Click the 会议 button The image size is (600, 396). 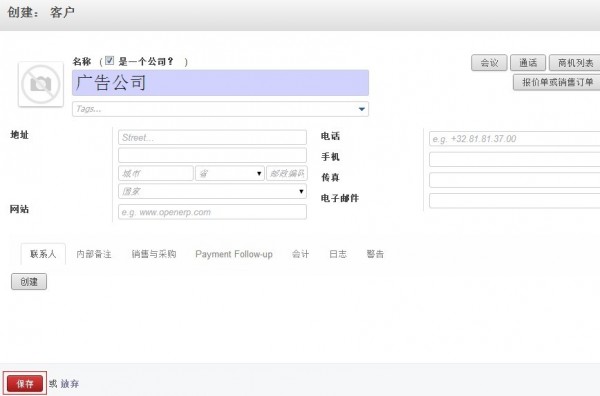[489, 63]
